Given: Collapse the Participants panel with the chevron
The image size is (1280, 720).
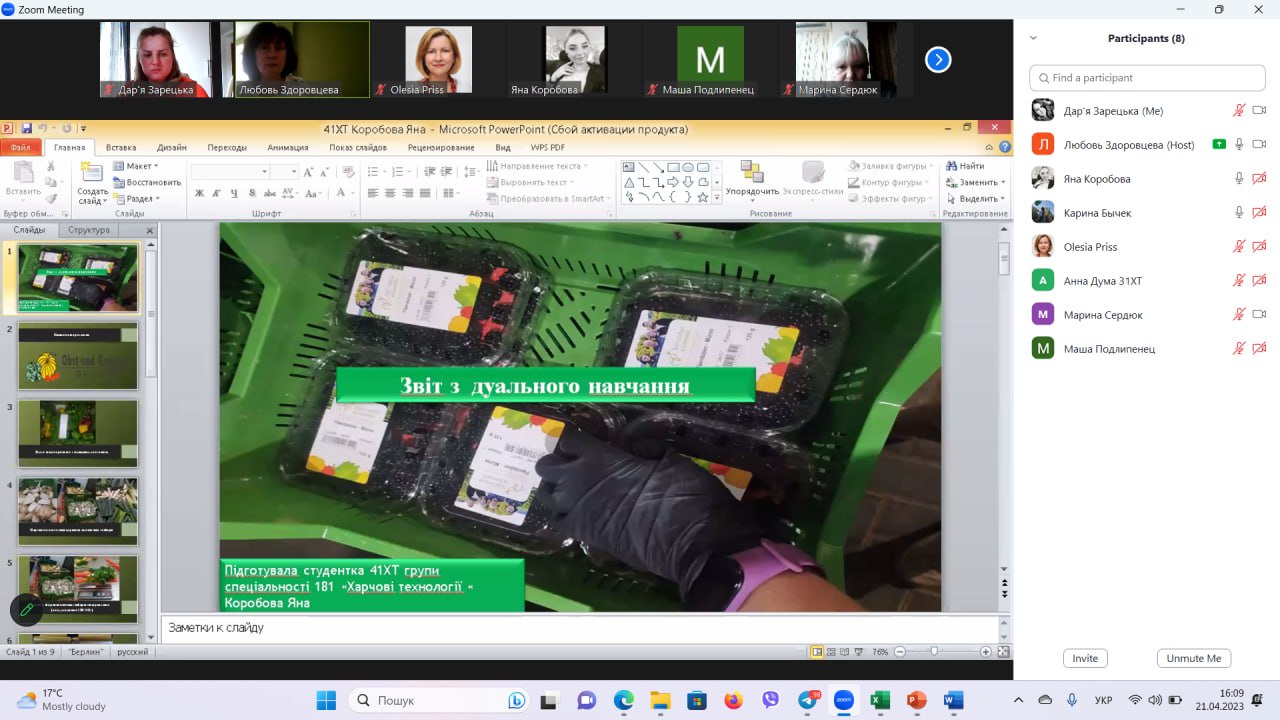Looking at the screenshot, I should 1033,38.
